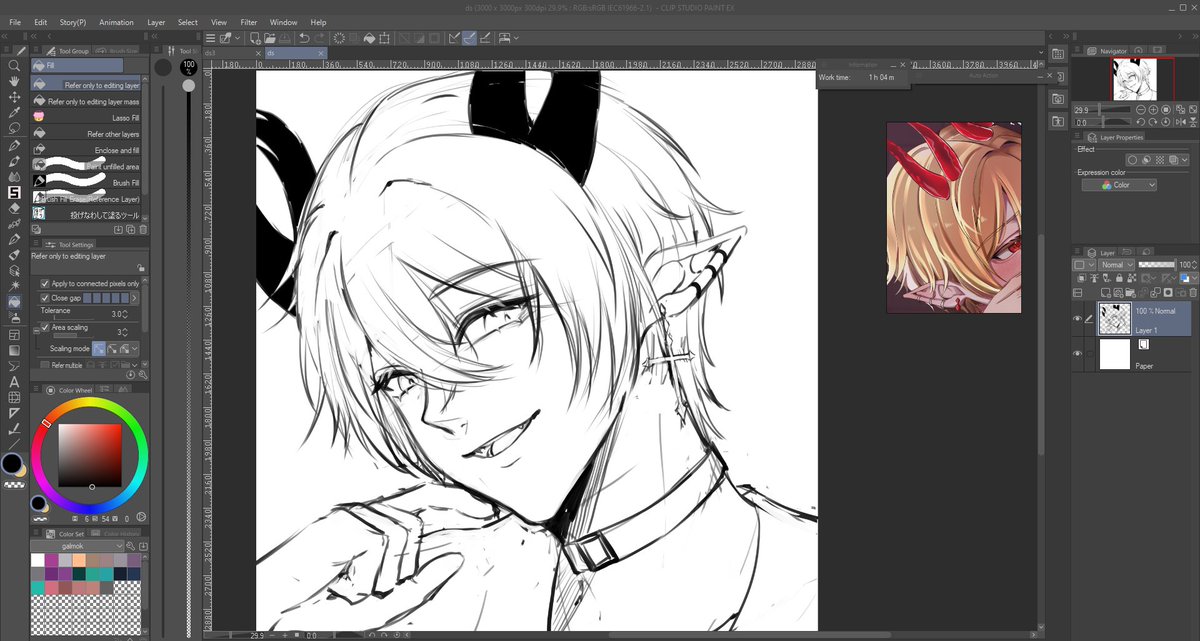The width and height of the screenshot is (1200, 641).
Task: Toggle snap to special ruler icon
Action: point(469,38)
